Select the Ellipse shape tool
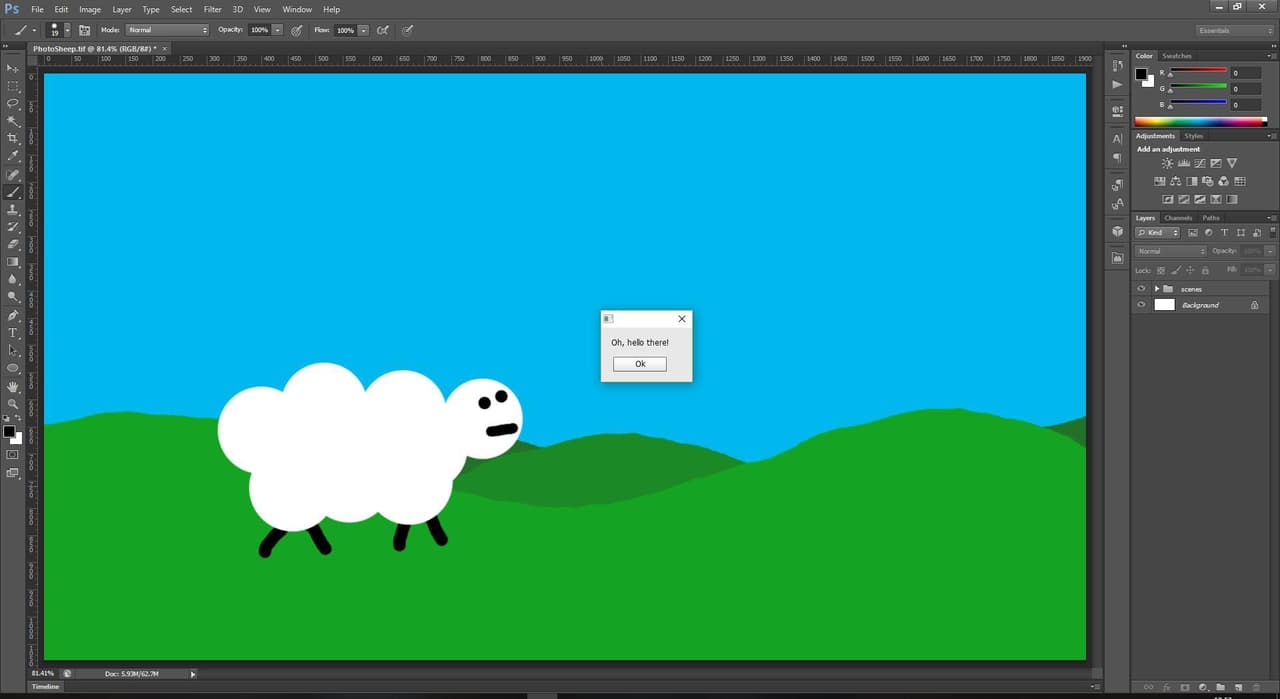Screen dimensions: 1280x699 click(x=13, y=368)
